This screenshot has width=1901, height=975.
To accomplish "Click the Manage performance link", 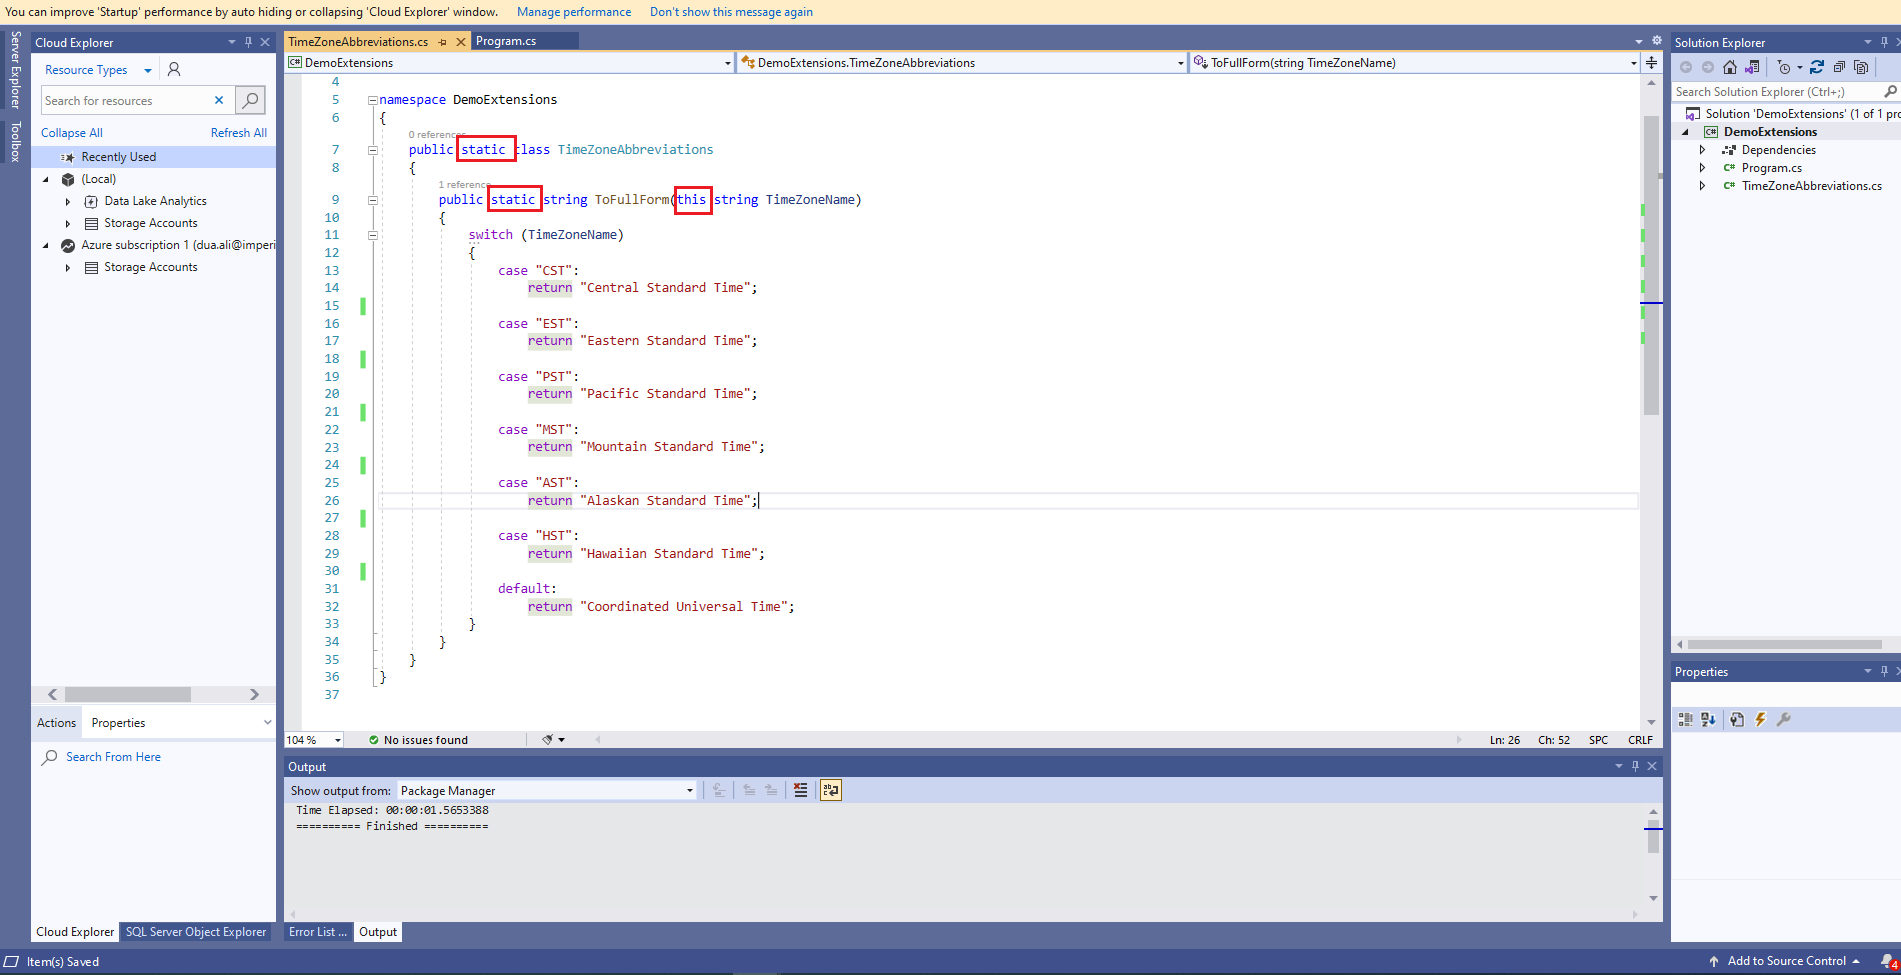I will pyautogui.click(x=574, y=11).
